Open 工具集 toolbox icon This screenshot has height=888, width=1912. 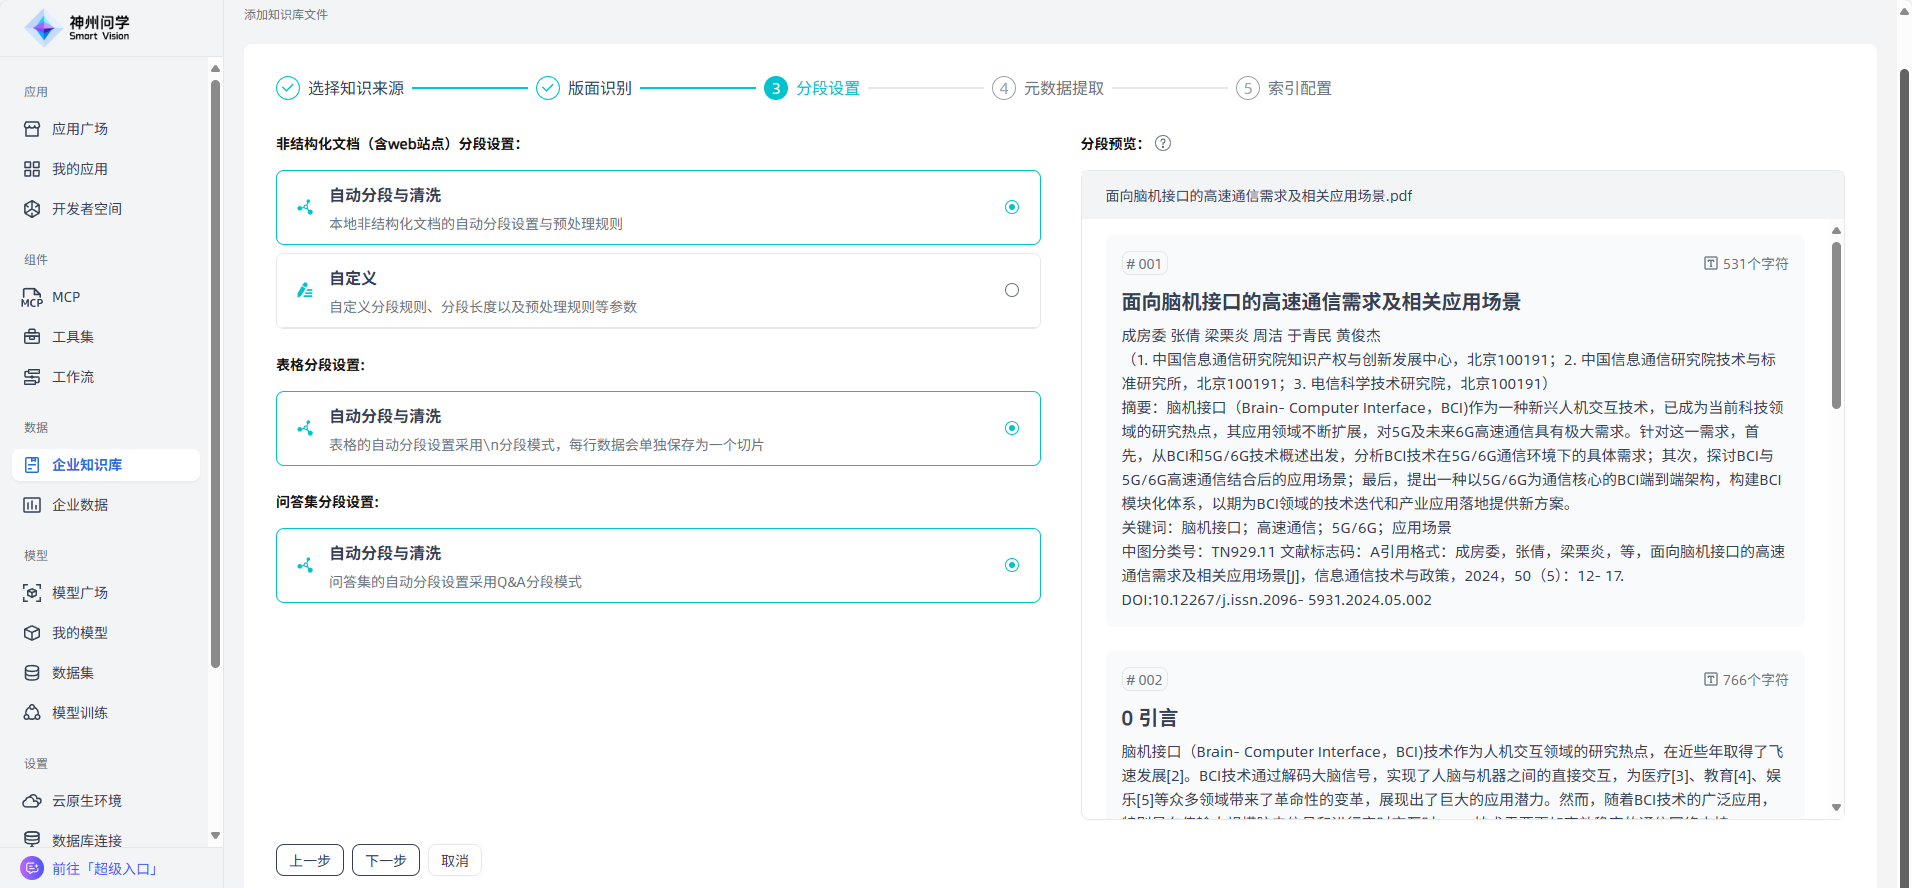pyautogui.click(x=32, y=337)
